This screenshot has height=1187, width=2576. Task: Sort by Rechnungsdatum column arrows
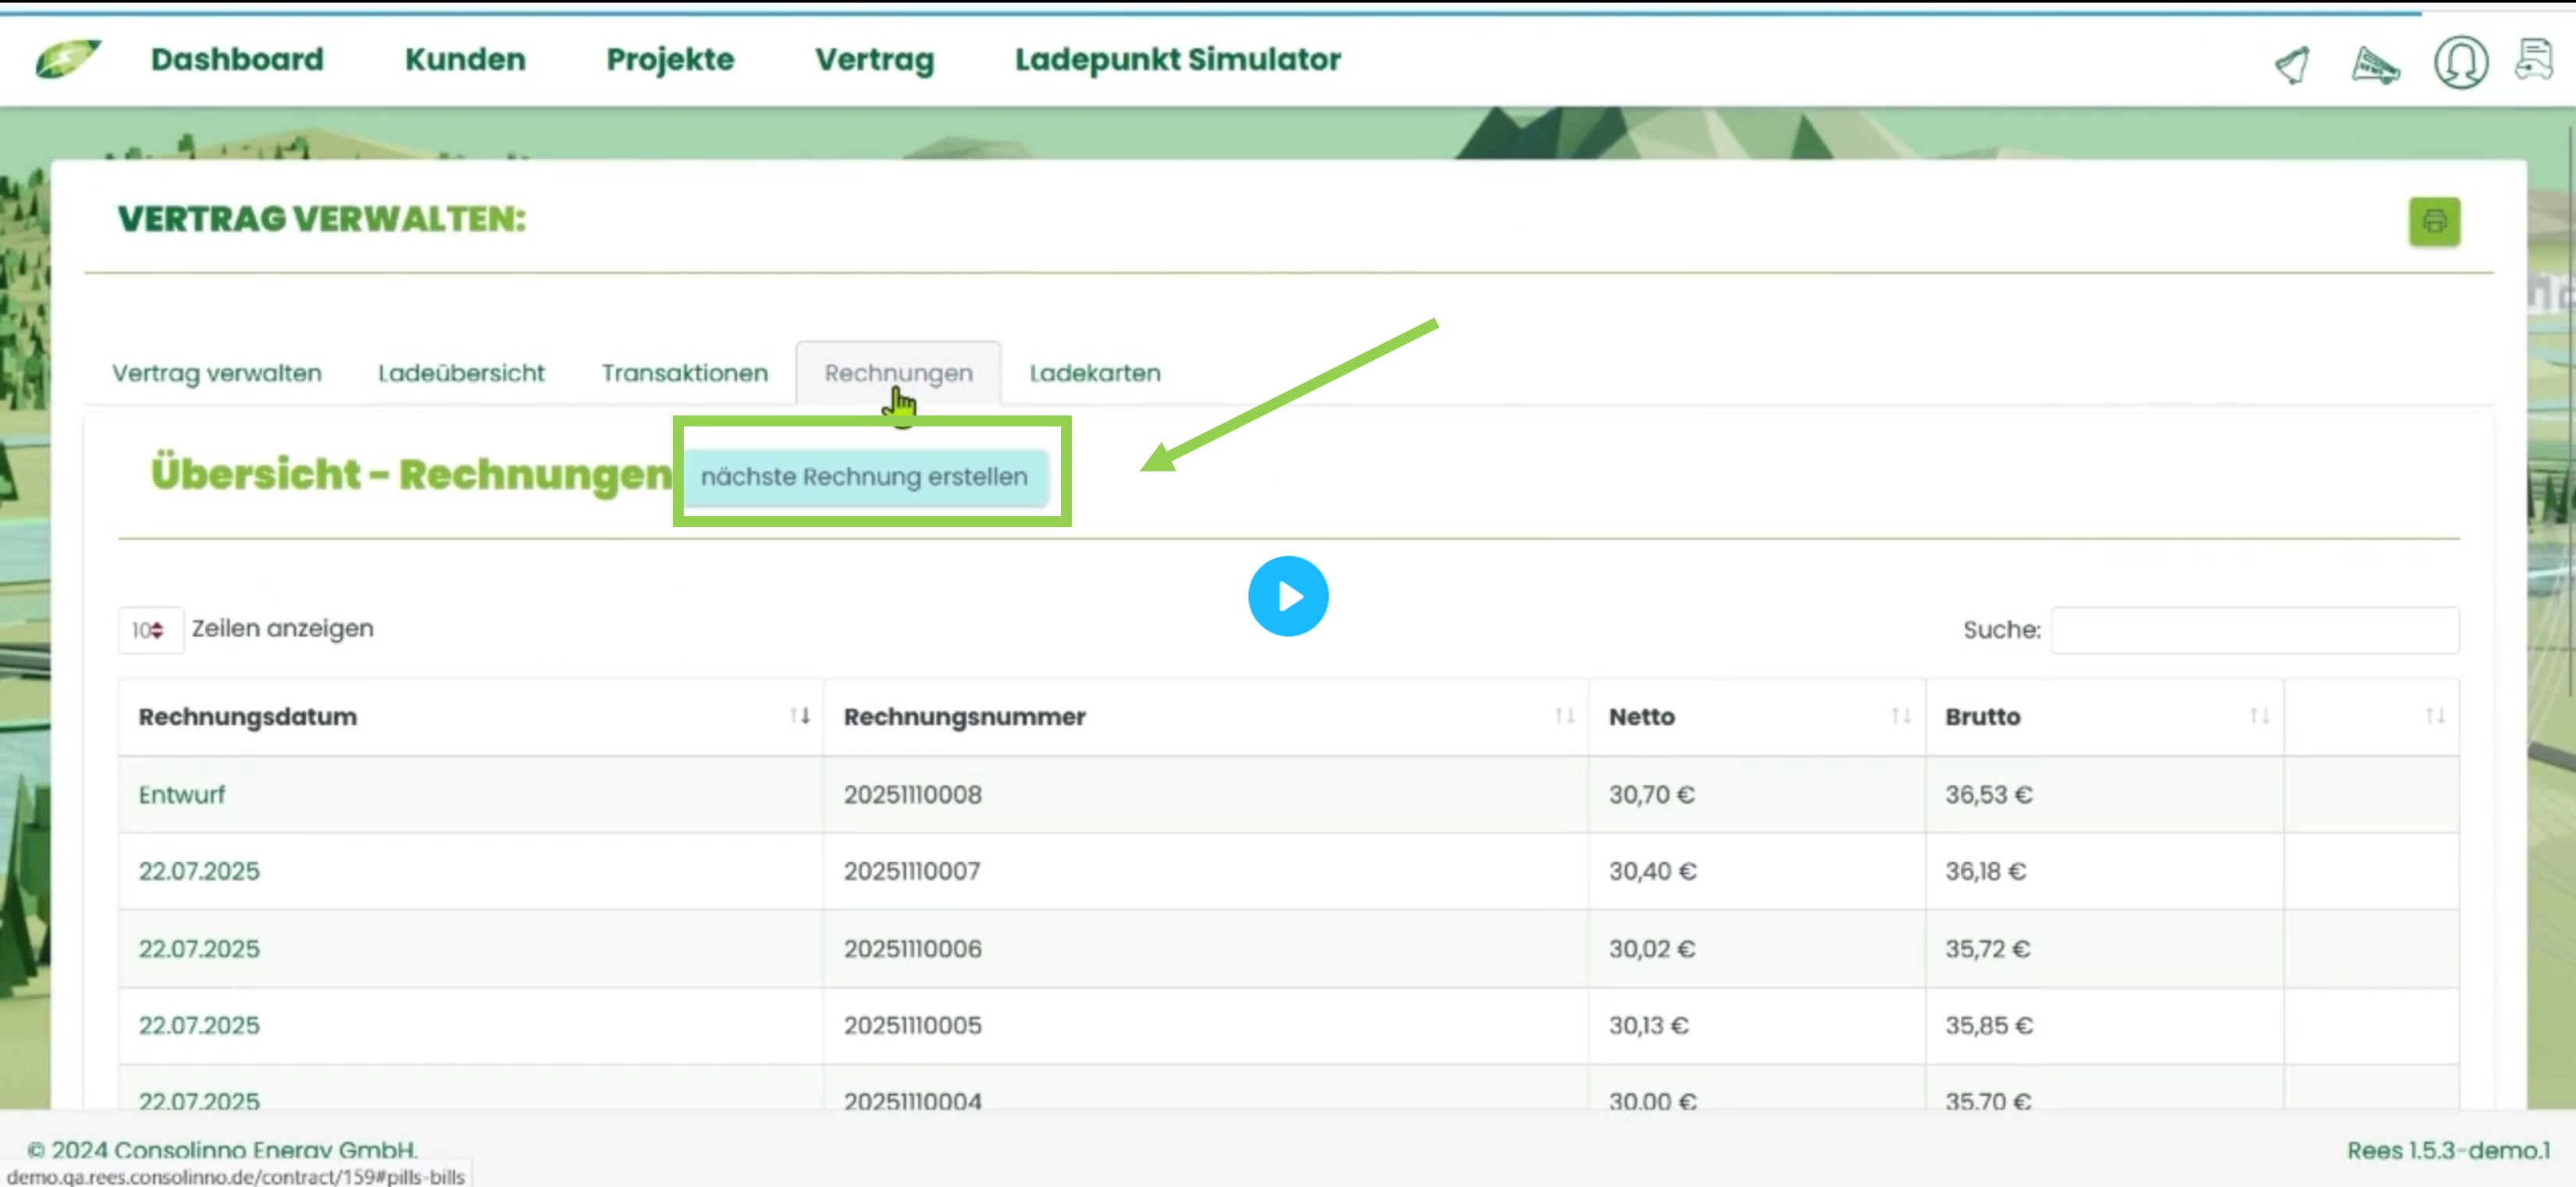(799, 716)
